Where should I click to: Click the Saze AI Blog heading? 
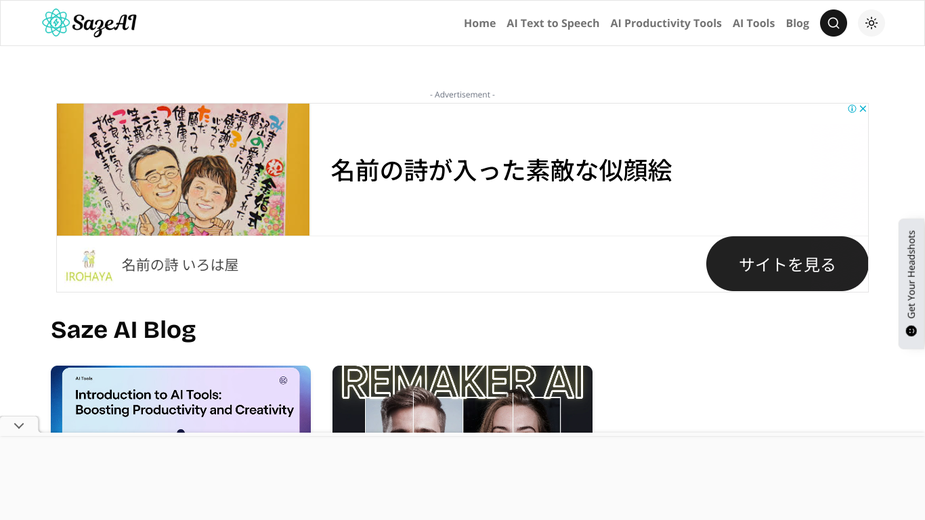(x=123, y=330)
